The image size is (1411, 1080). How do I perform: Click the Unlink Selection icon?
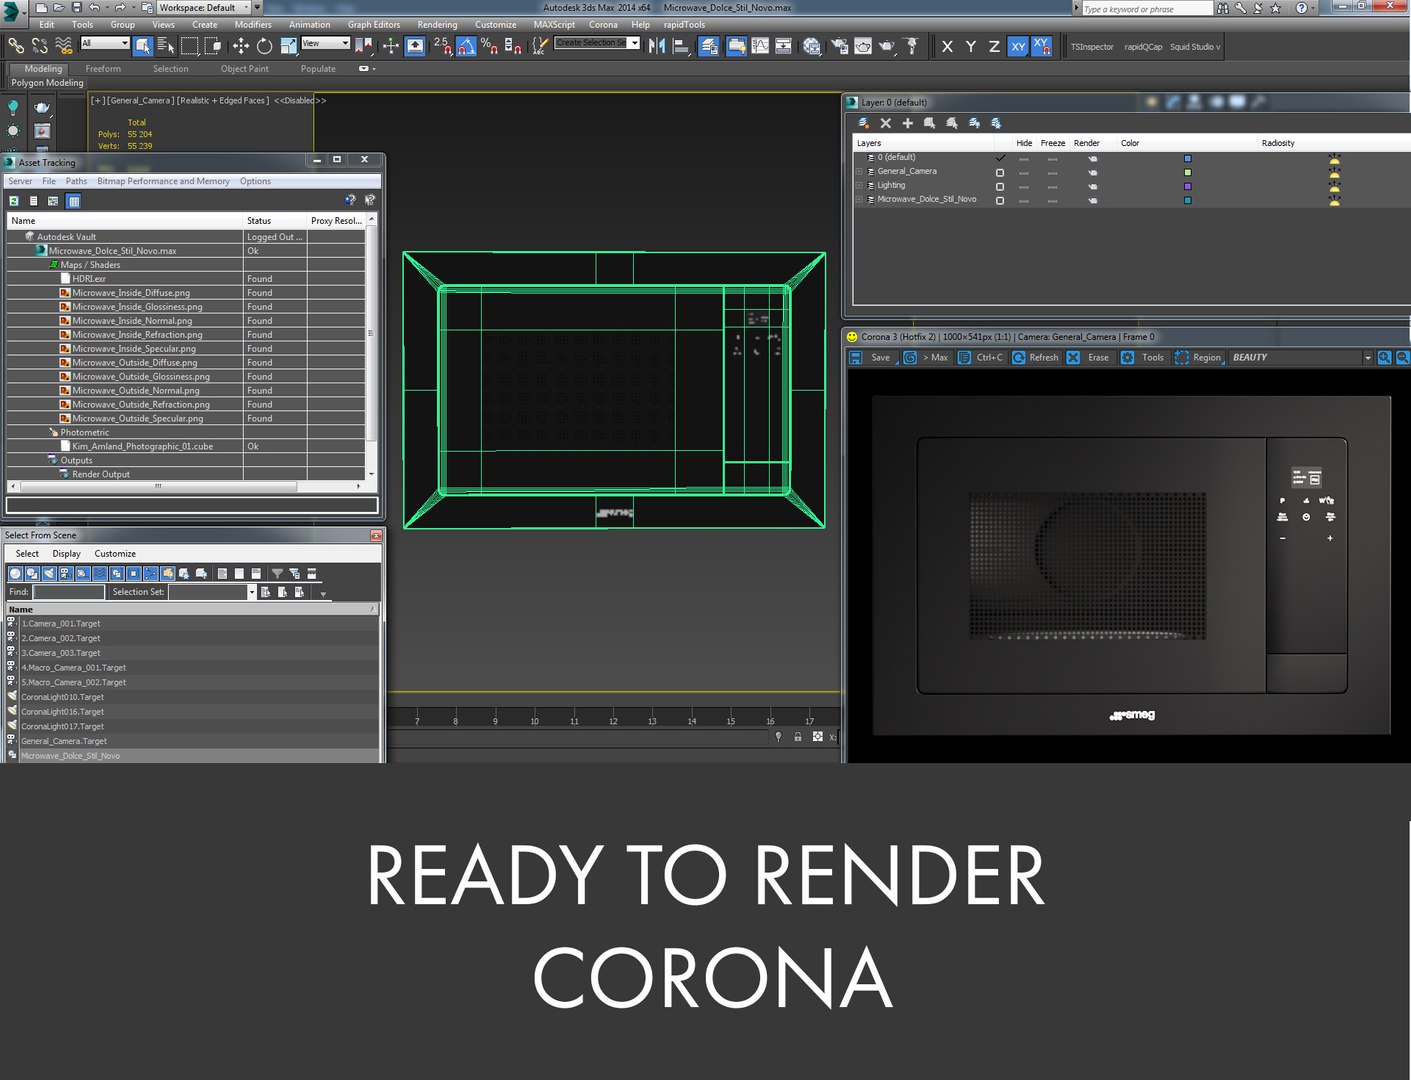tap(40, 45)
